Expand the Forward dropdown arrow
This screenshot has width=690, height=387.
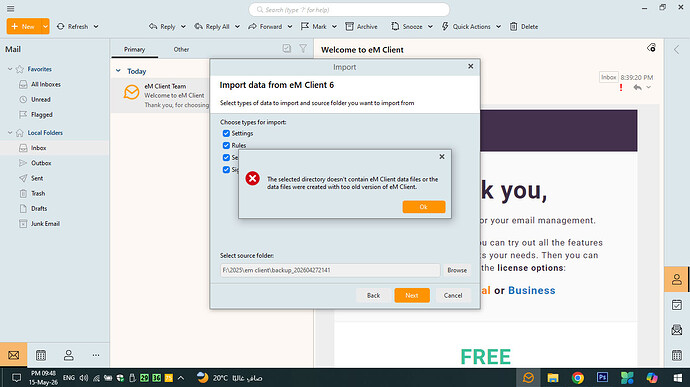coord(290,26)
